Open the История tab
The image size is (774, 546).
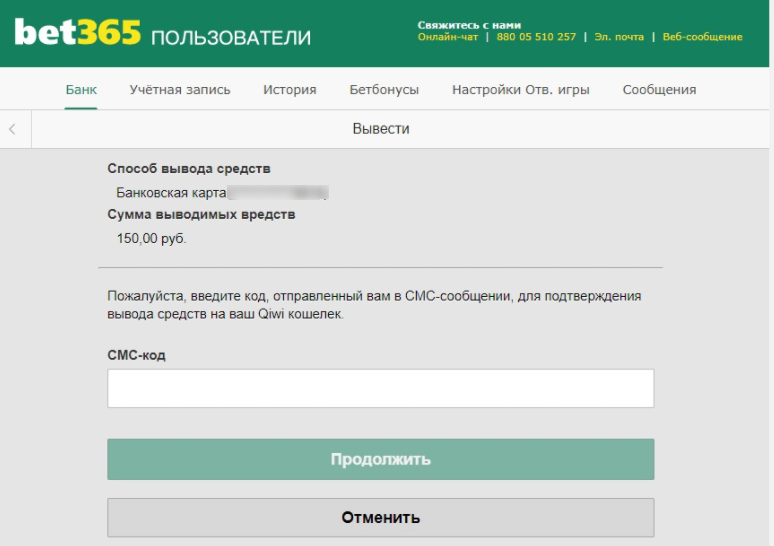(290, 90)
